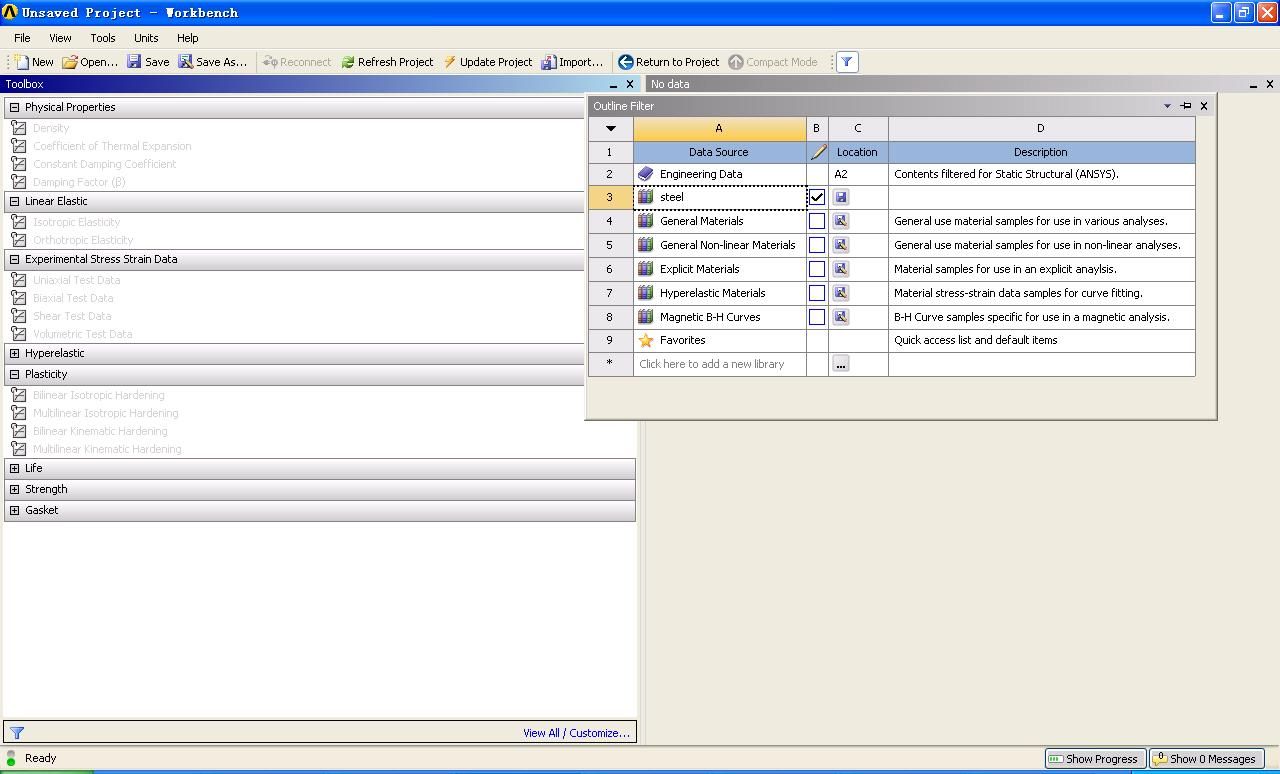The width and height of the screenshot is (1280, 774).
Task: Click Coefficient of Thermal Expansion item
Action: [111, 146]
